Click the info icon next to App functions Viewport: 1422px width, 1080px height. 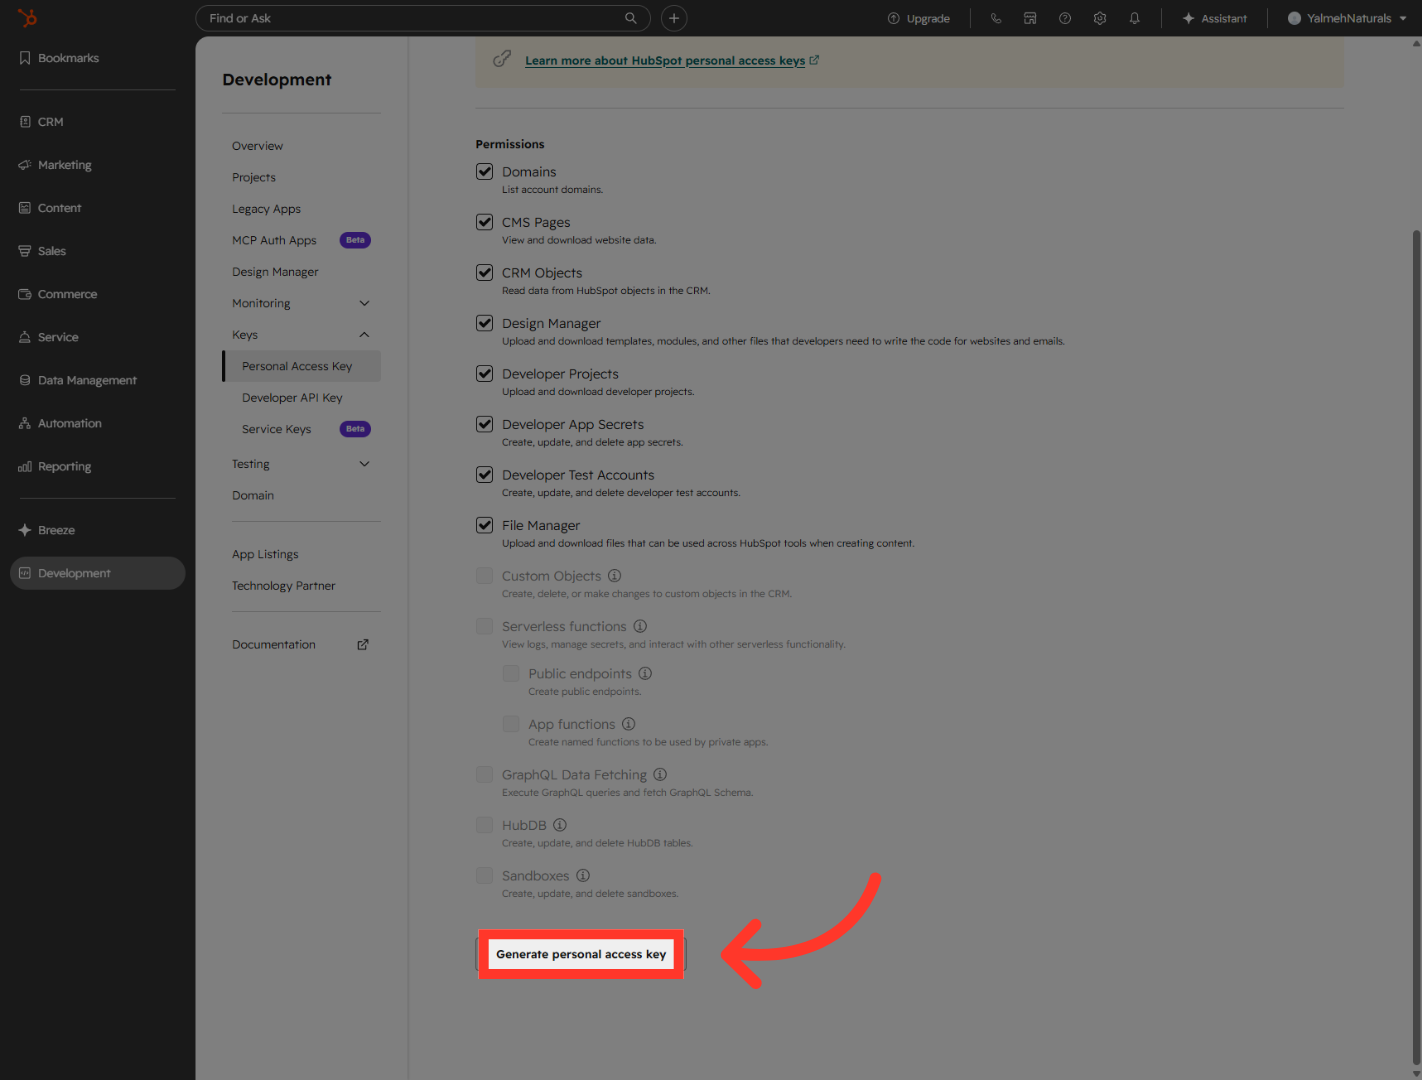coord(628,724)
